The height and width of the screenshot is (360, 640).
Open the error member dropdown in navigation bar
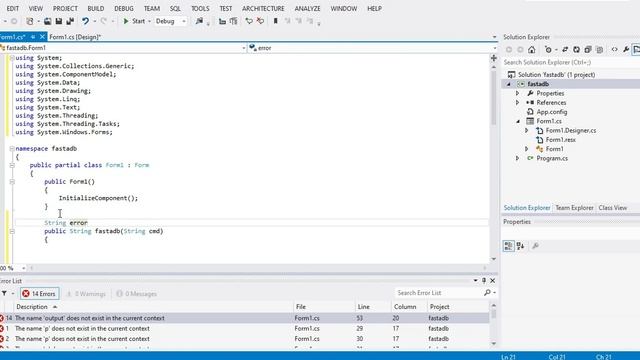(494, 48)
